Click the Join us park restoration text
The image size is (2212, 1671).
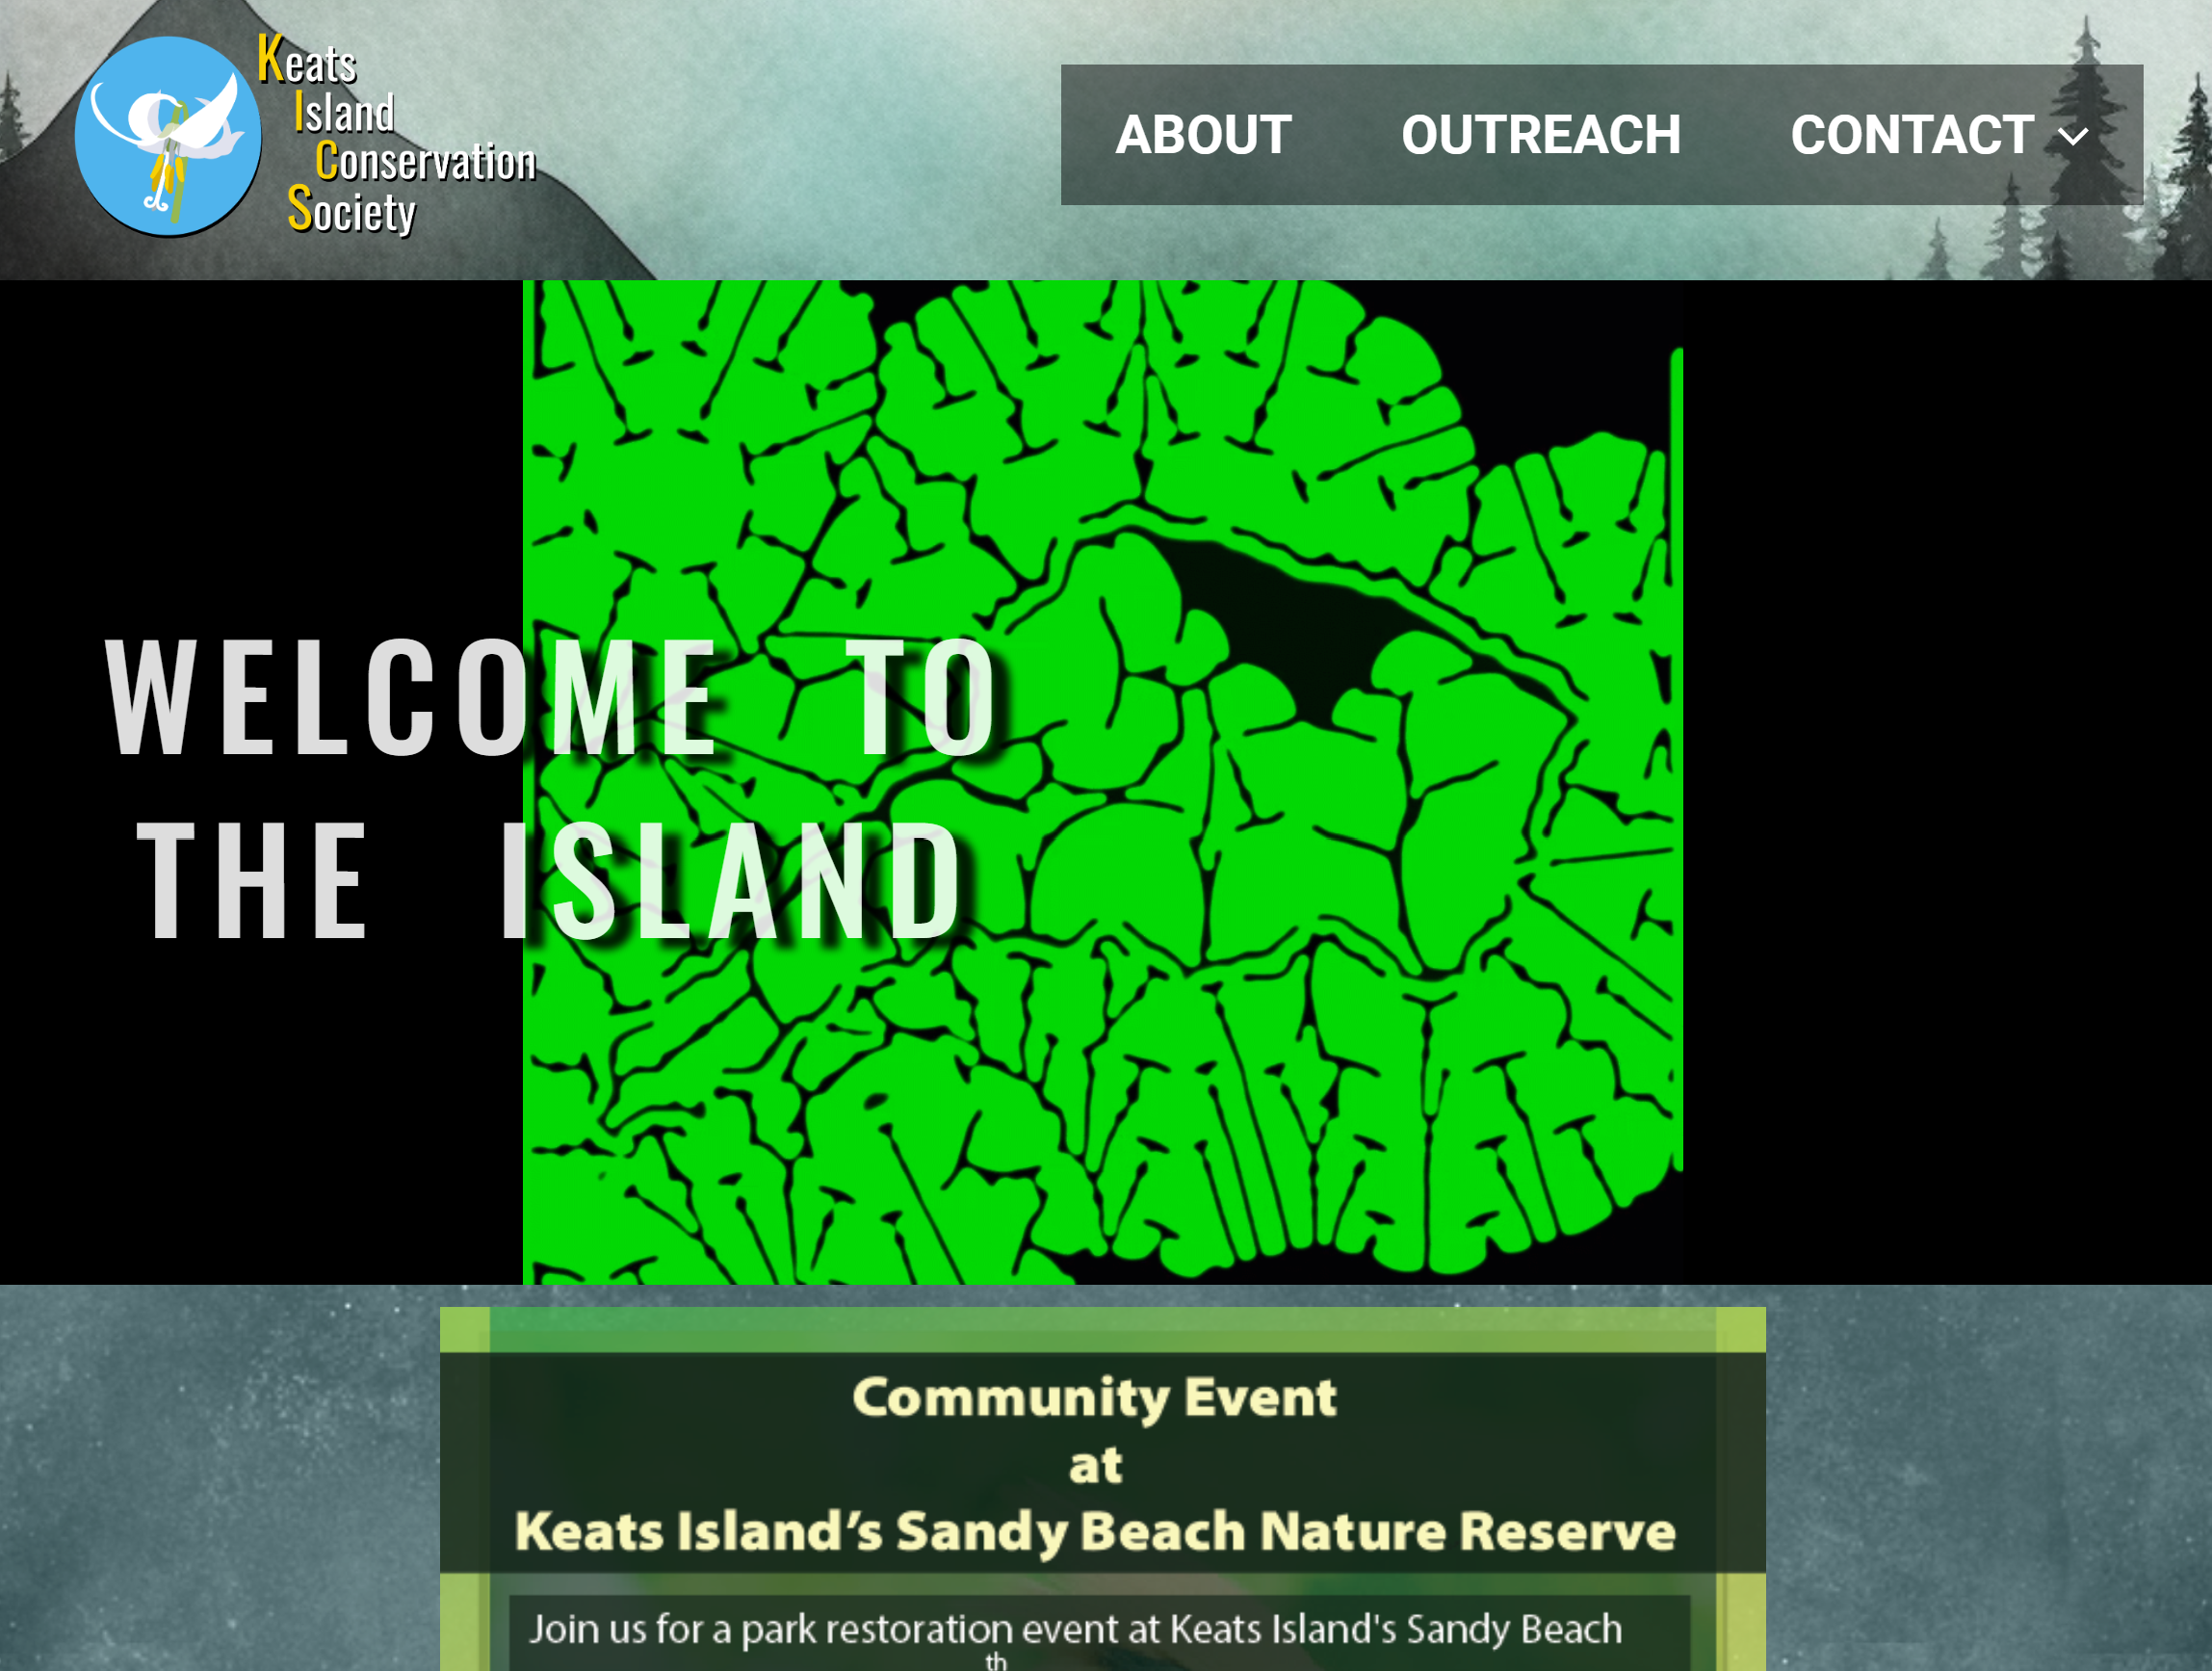coord(1075,1629)
